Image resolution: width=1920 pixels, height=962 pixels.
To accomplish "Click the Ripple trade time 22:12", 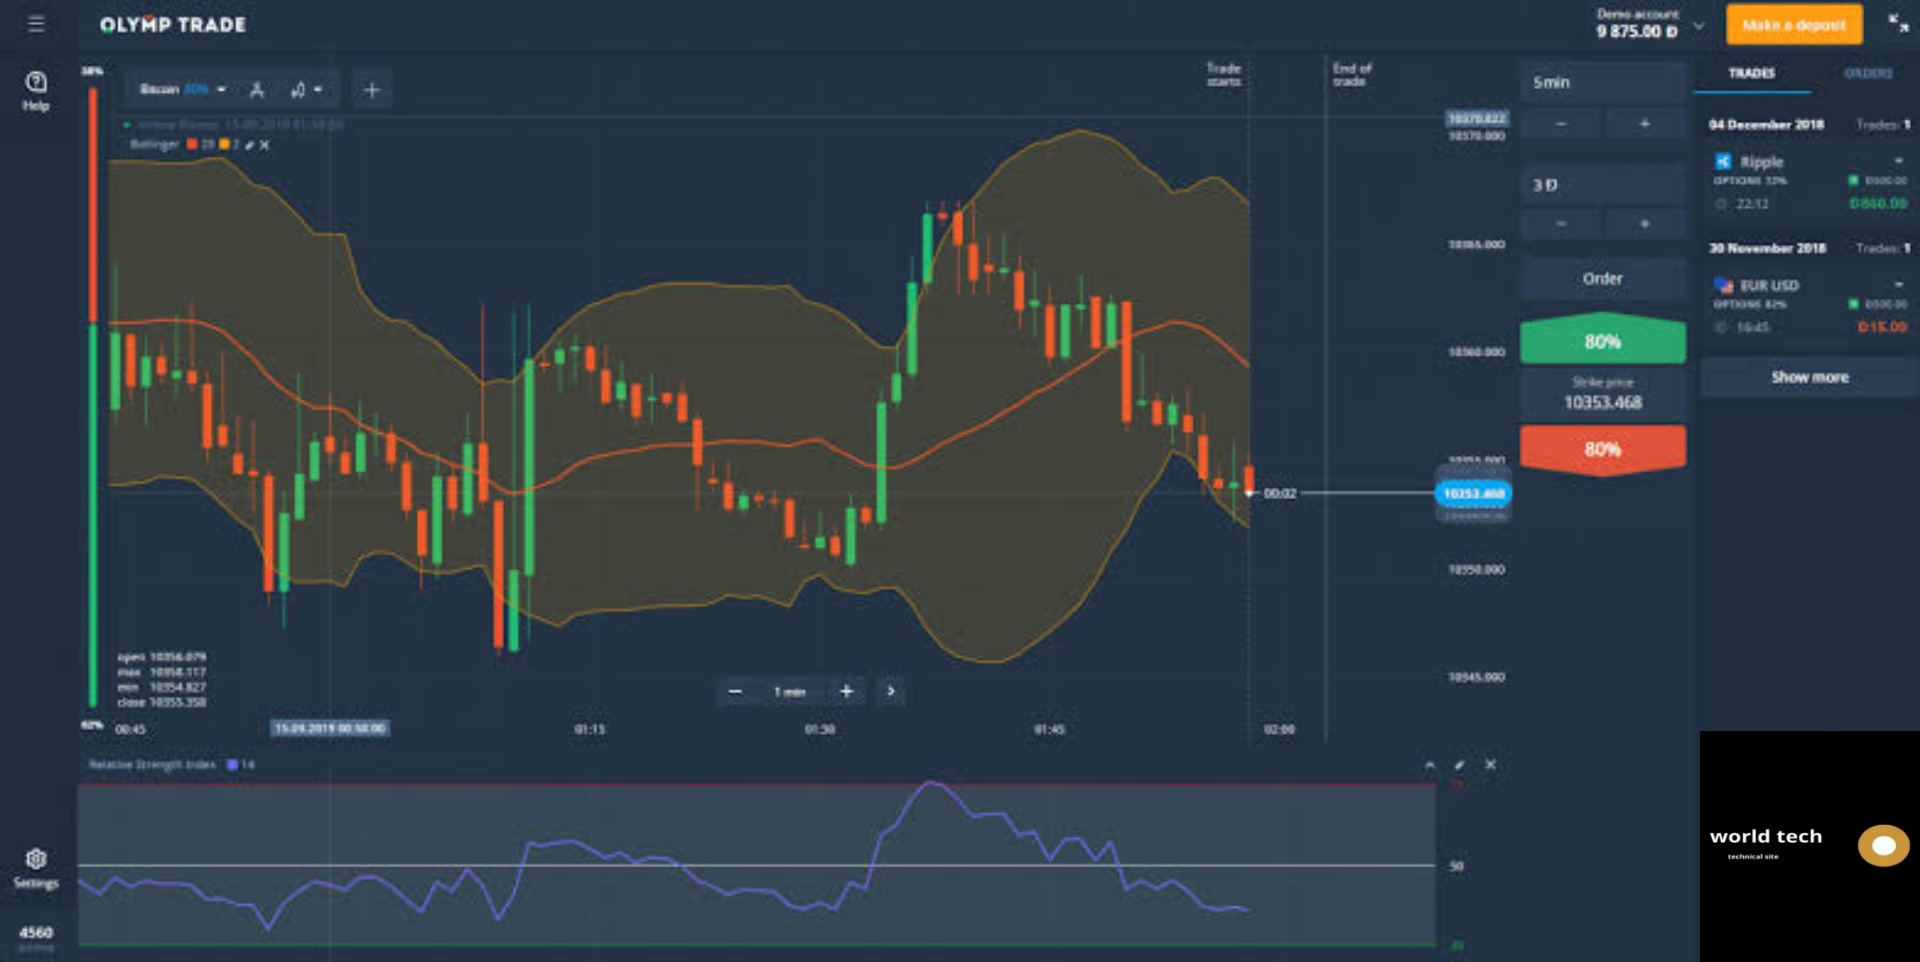I will pos(1752,204).
